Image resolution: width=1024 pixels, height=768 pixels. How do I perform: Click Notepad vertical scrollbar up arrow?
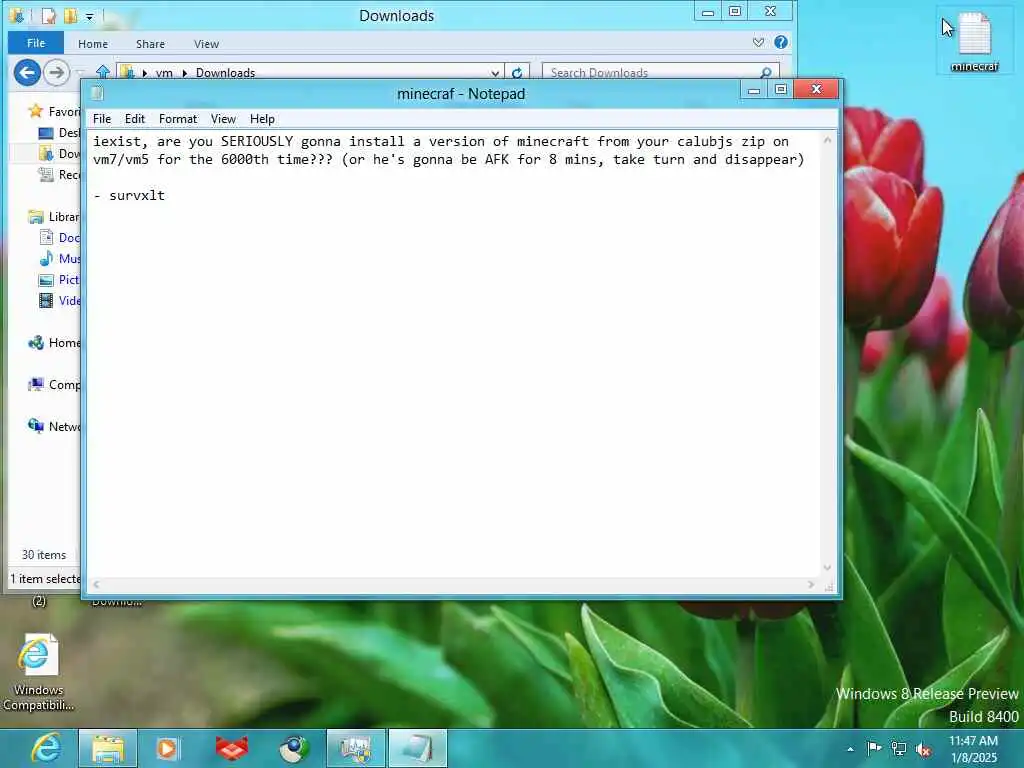pos(827,140)
